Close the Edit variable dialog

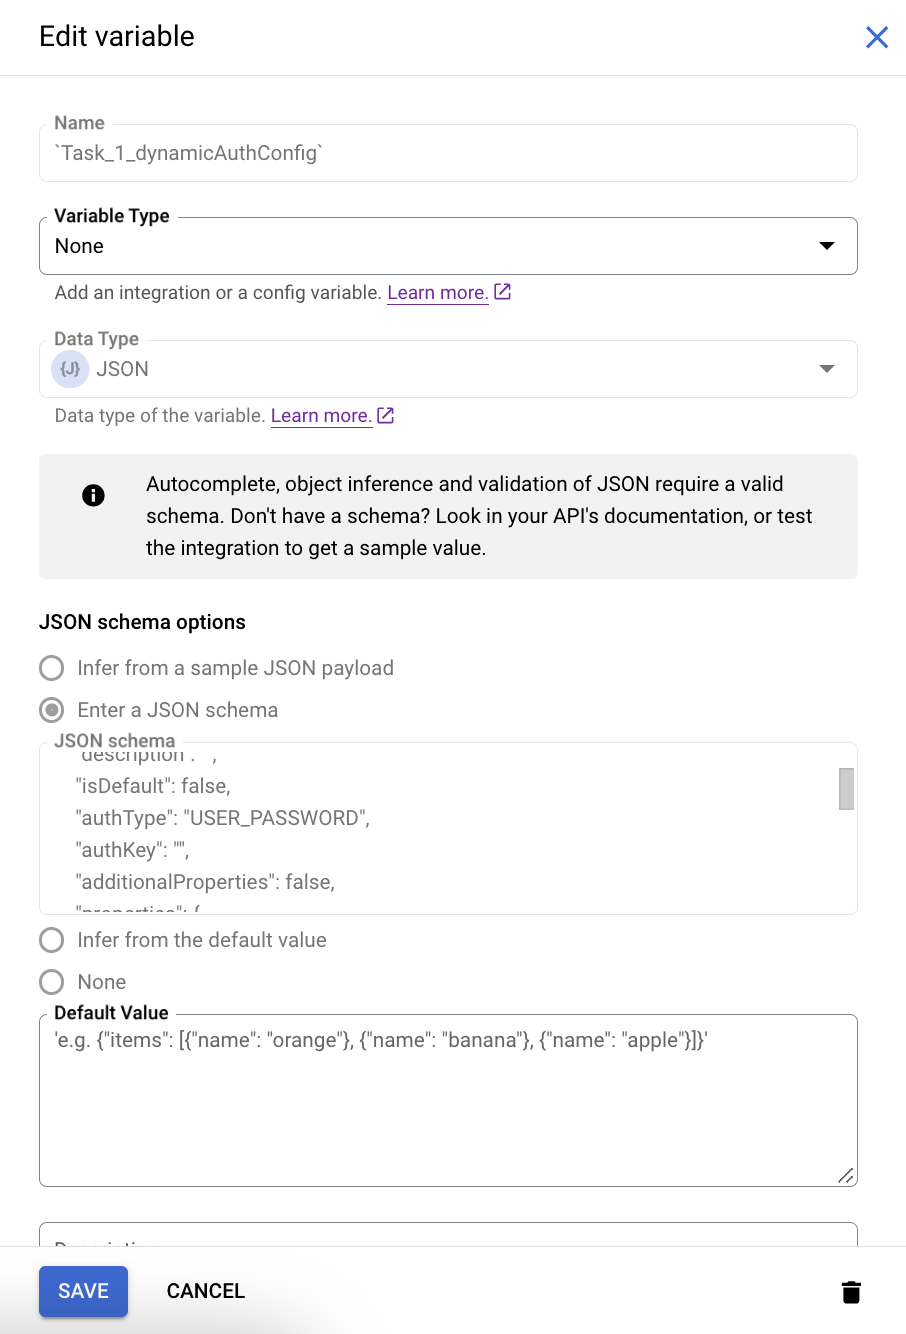(x=877, y=37)
